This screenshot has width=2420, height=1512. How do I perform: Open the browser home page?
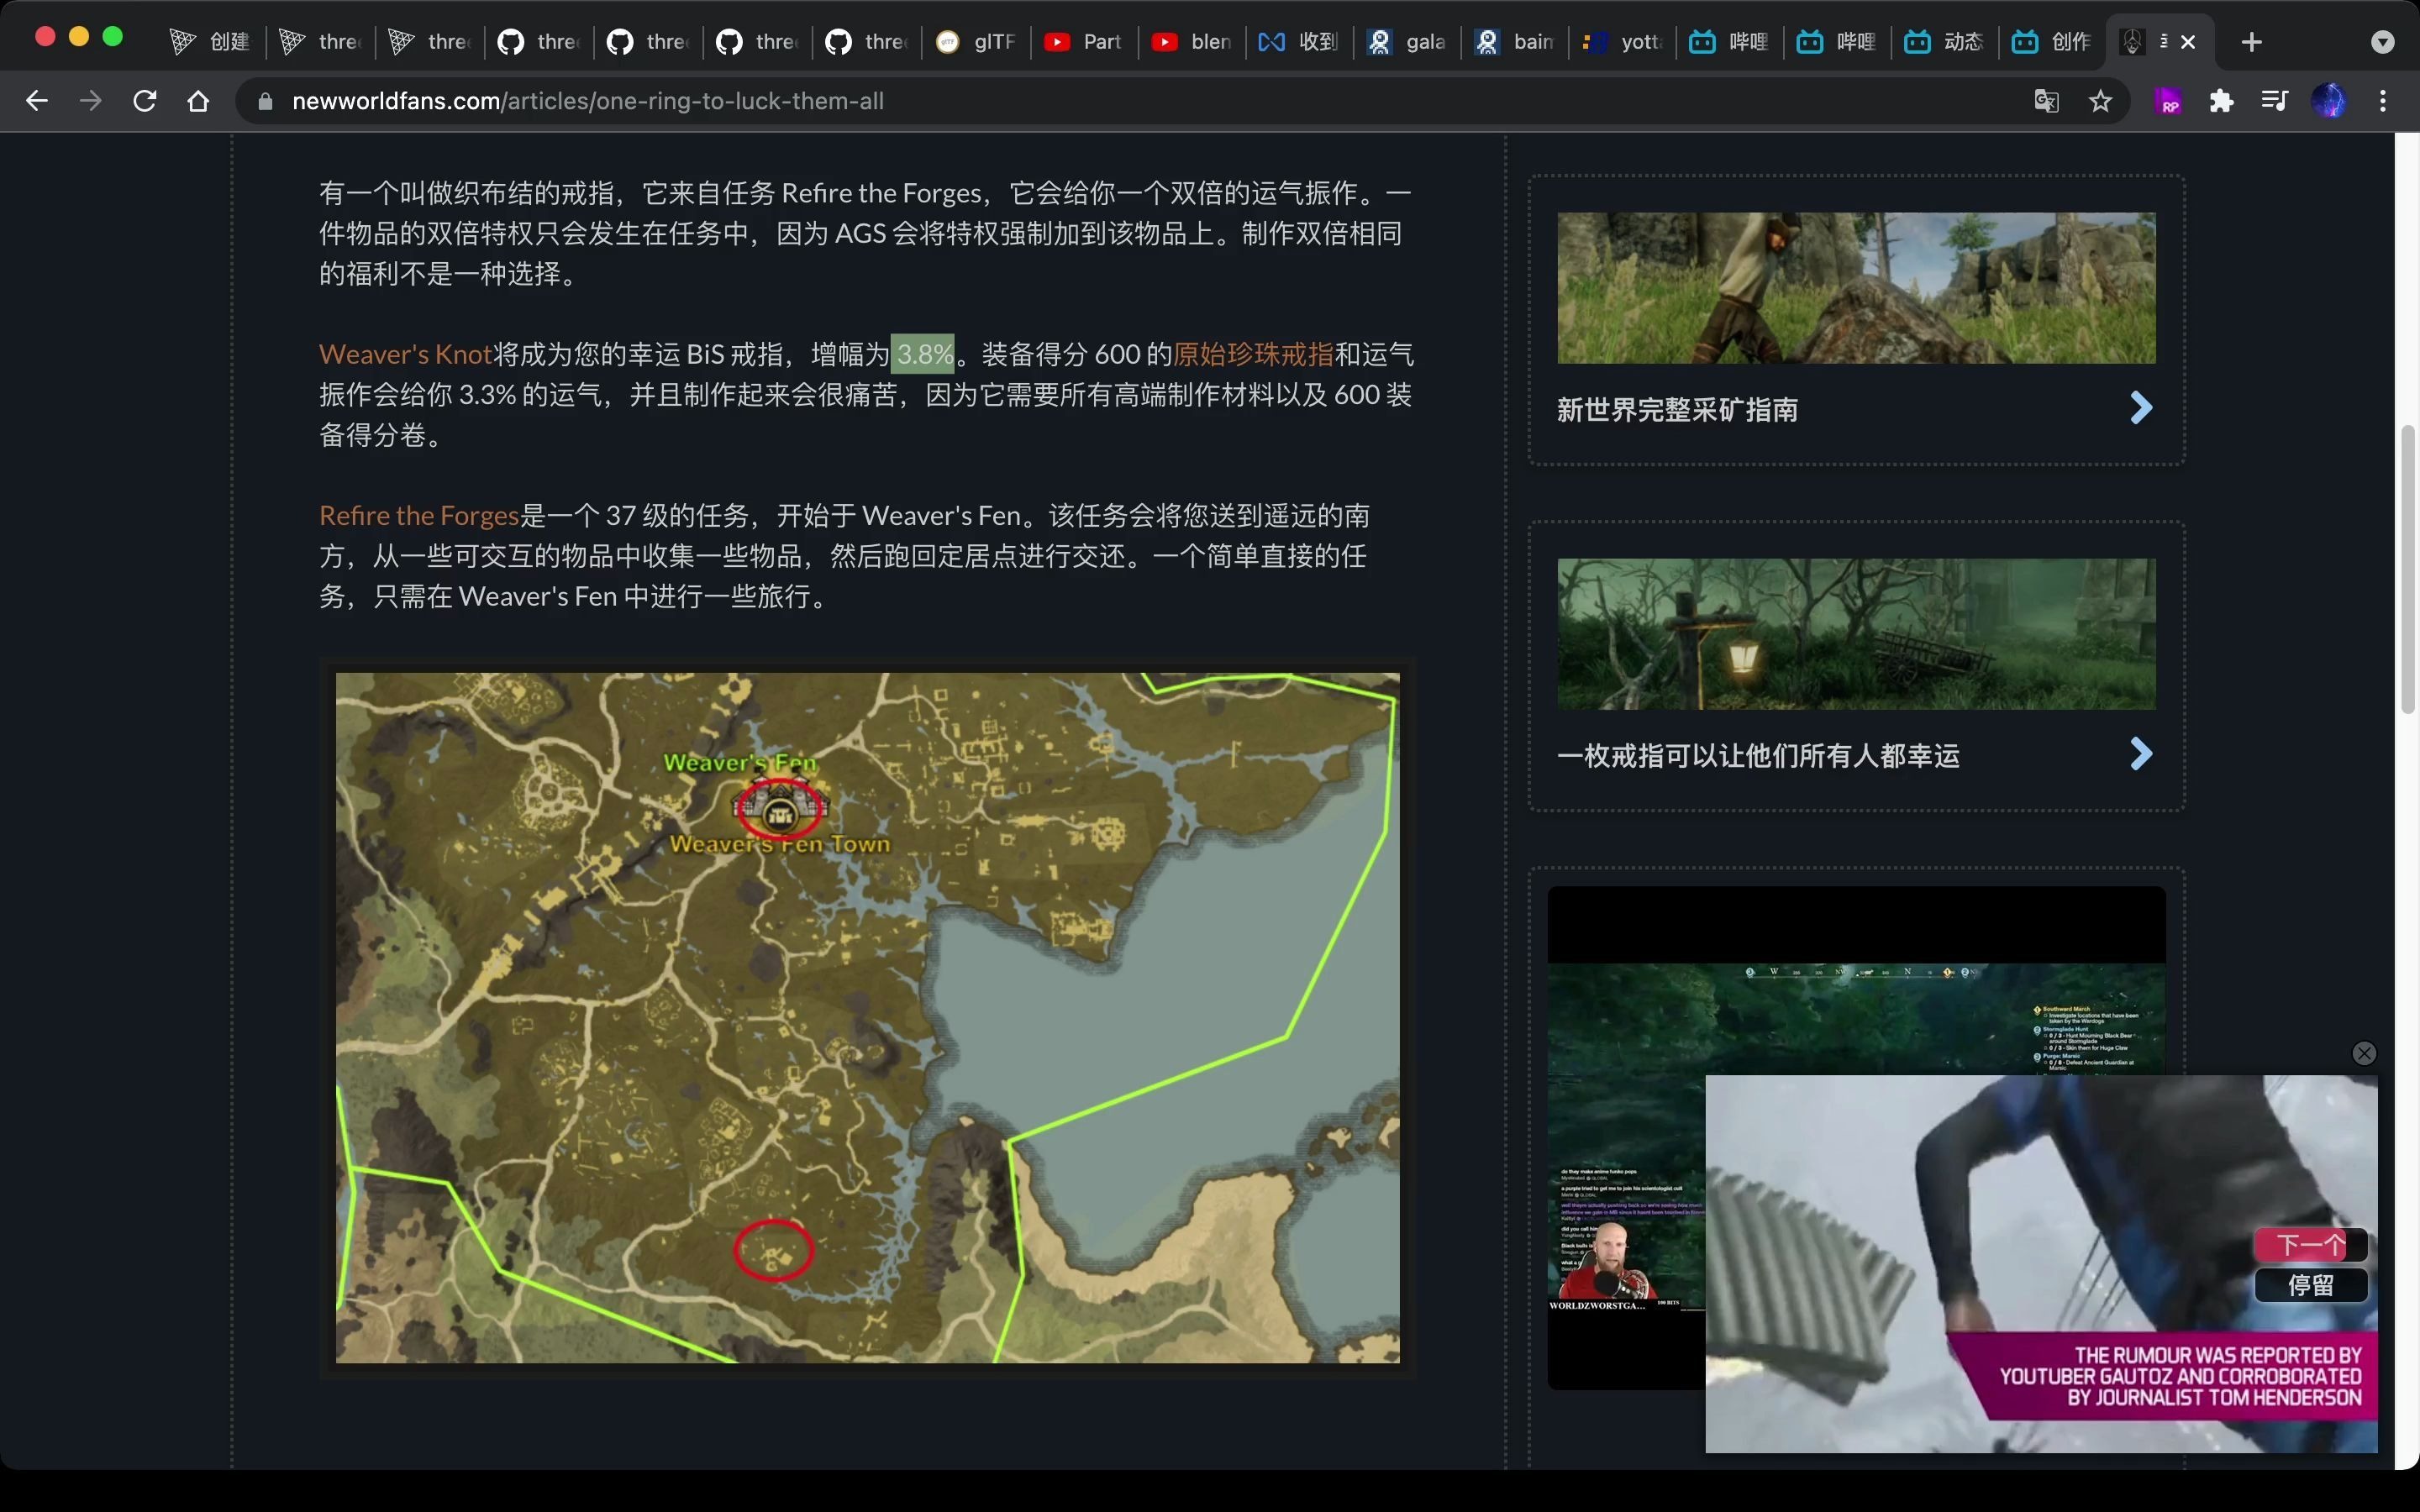click(x=198, y=101)
